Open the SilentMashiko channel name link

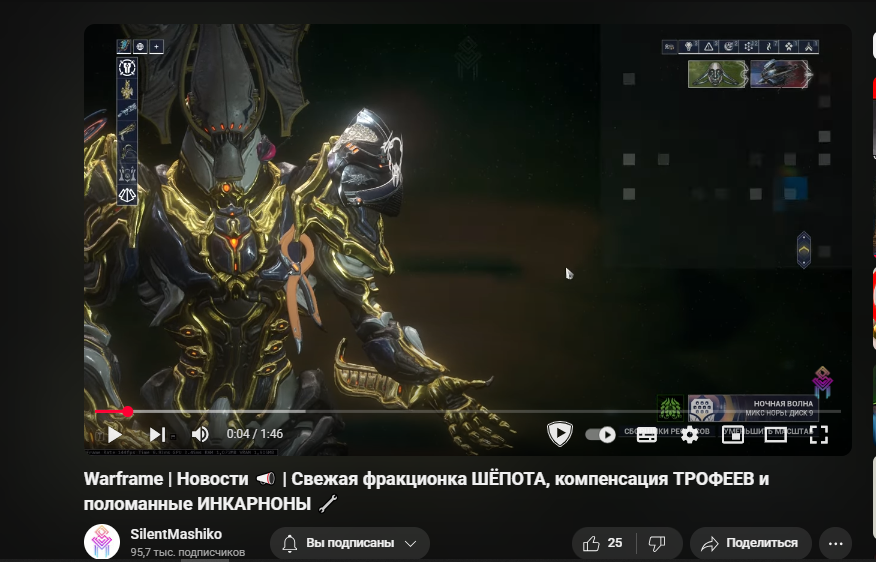[x=176, y=534]
